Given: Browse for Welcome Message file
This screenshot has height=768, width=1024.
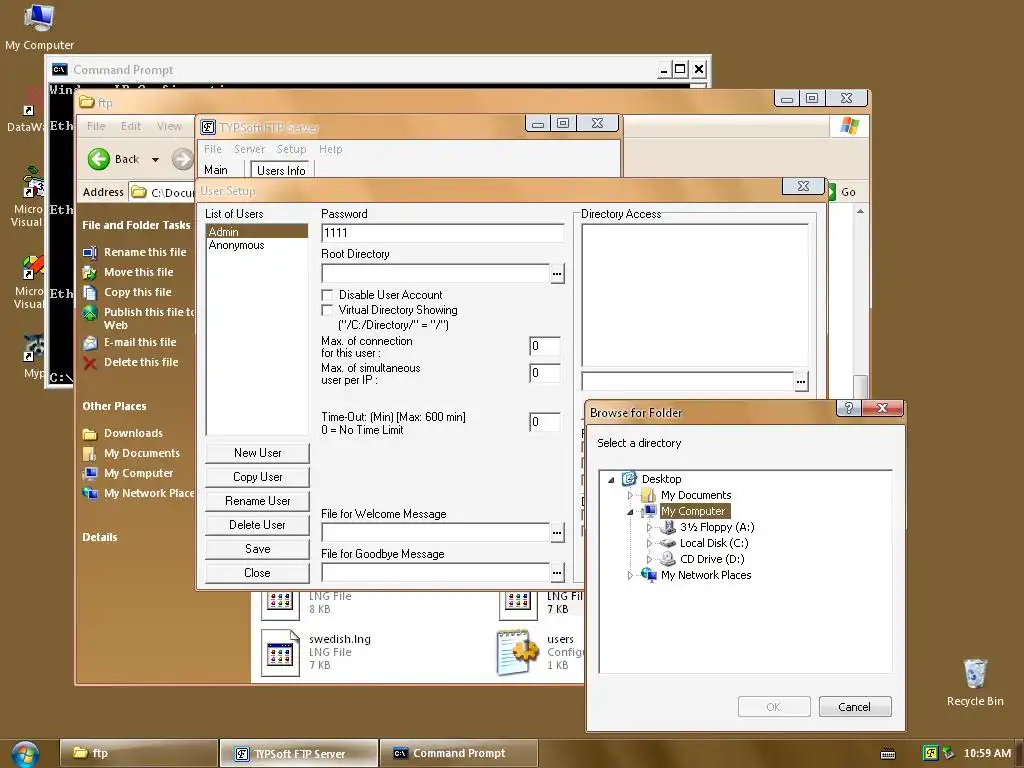Looking at the screenshot, I should click(557, 533).
